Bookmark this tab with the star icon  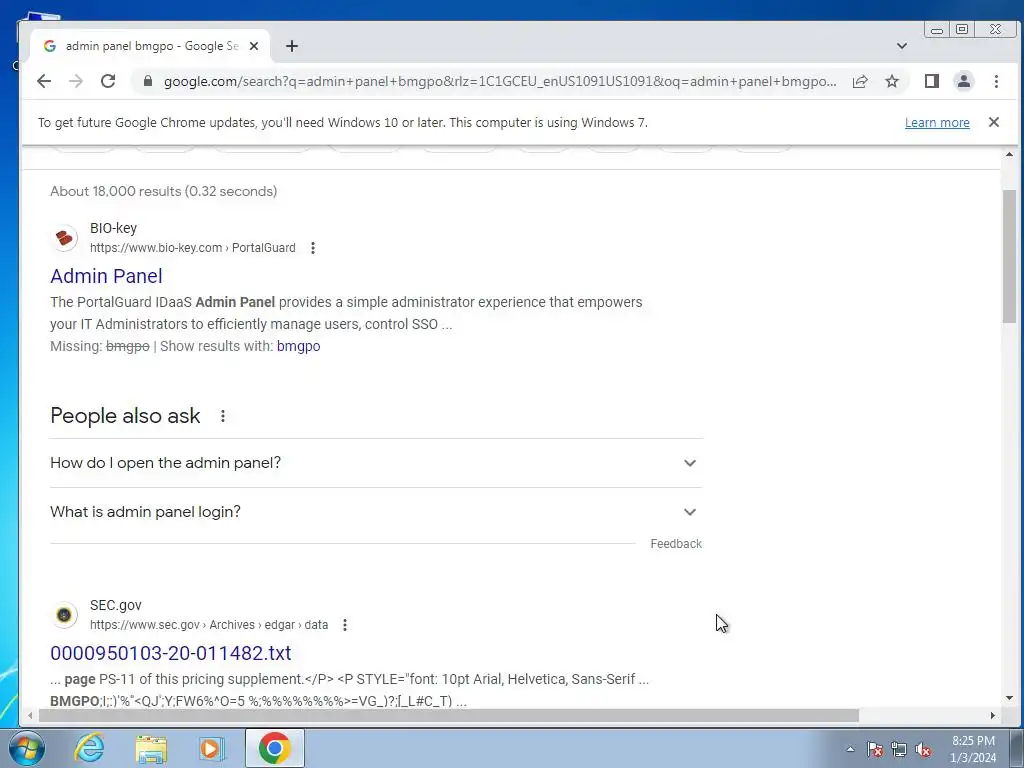(x=892, y=81)
